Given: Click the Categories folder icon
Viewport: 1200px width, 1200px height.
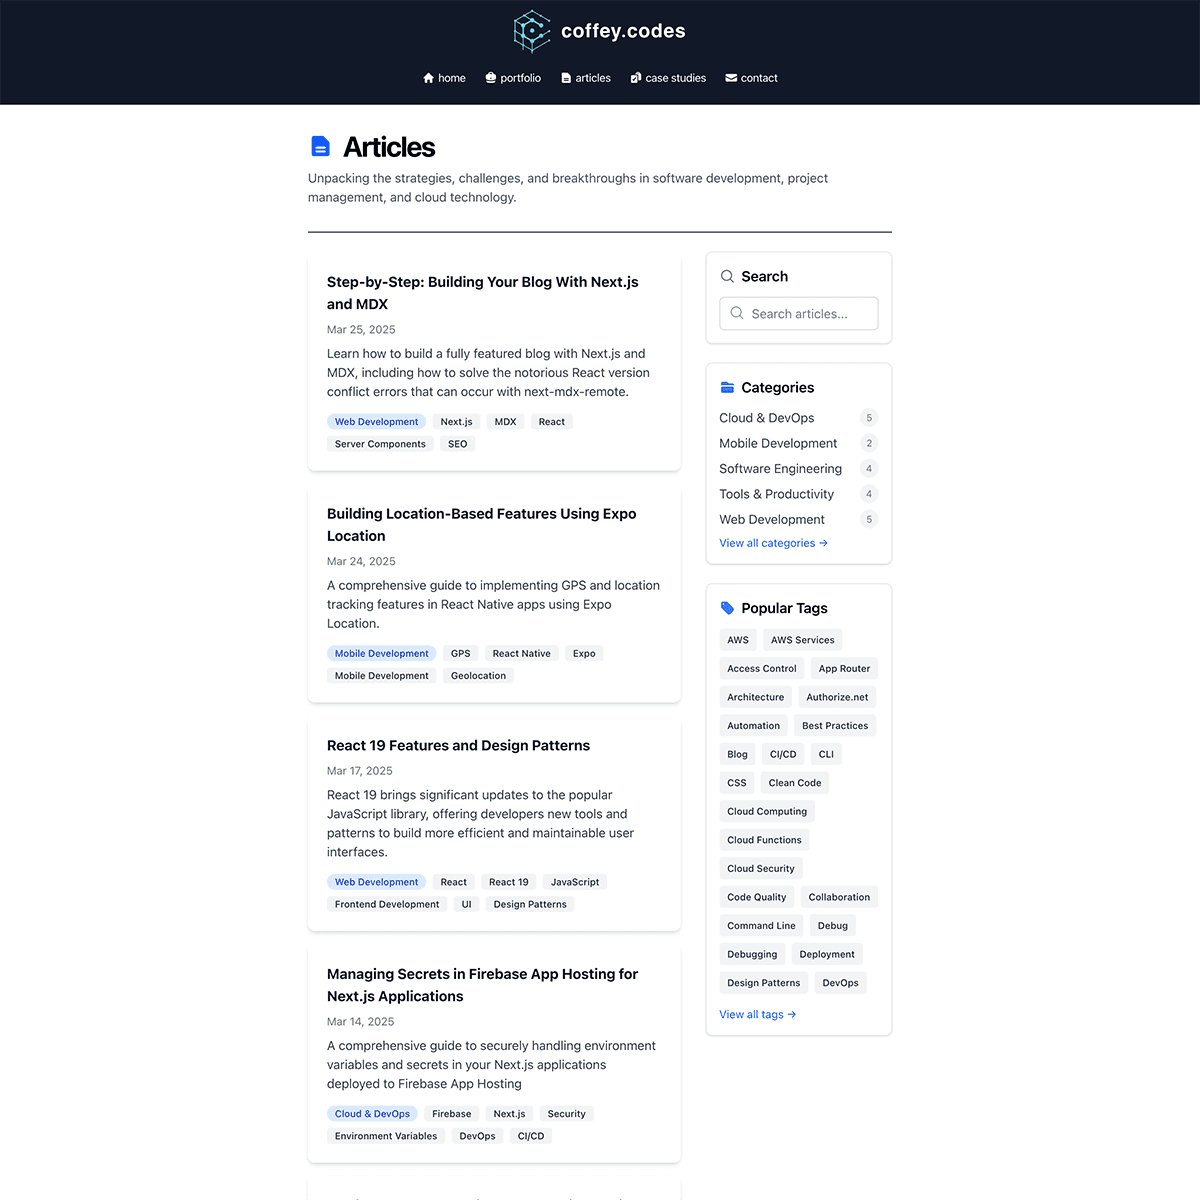Looking at the screenshot, I should pos(727,387).
